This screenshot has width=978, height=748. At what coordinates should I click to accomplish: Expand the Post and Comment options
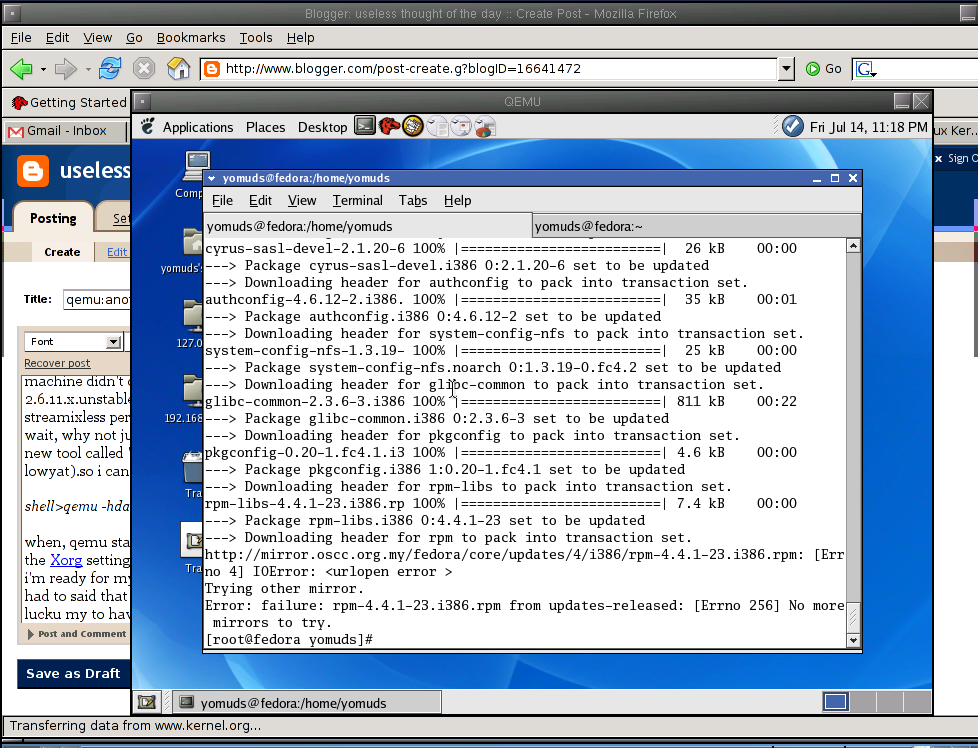pyautogui.click(x=77, y=634)
